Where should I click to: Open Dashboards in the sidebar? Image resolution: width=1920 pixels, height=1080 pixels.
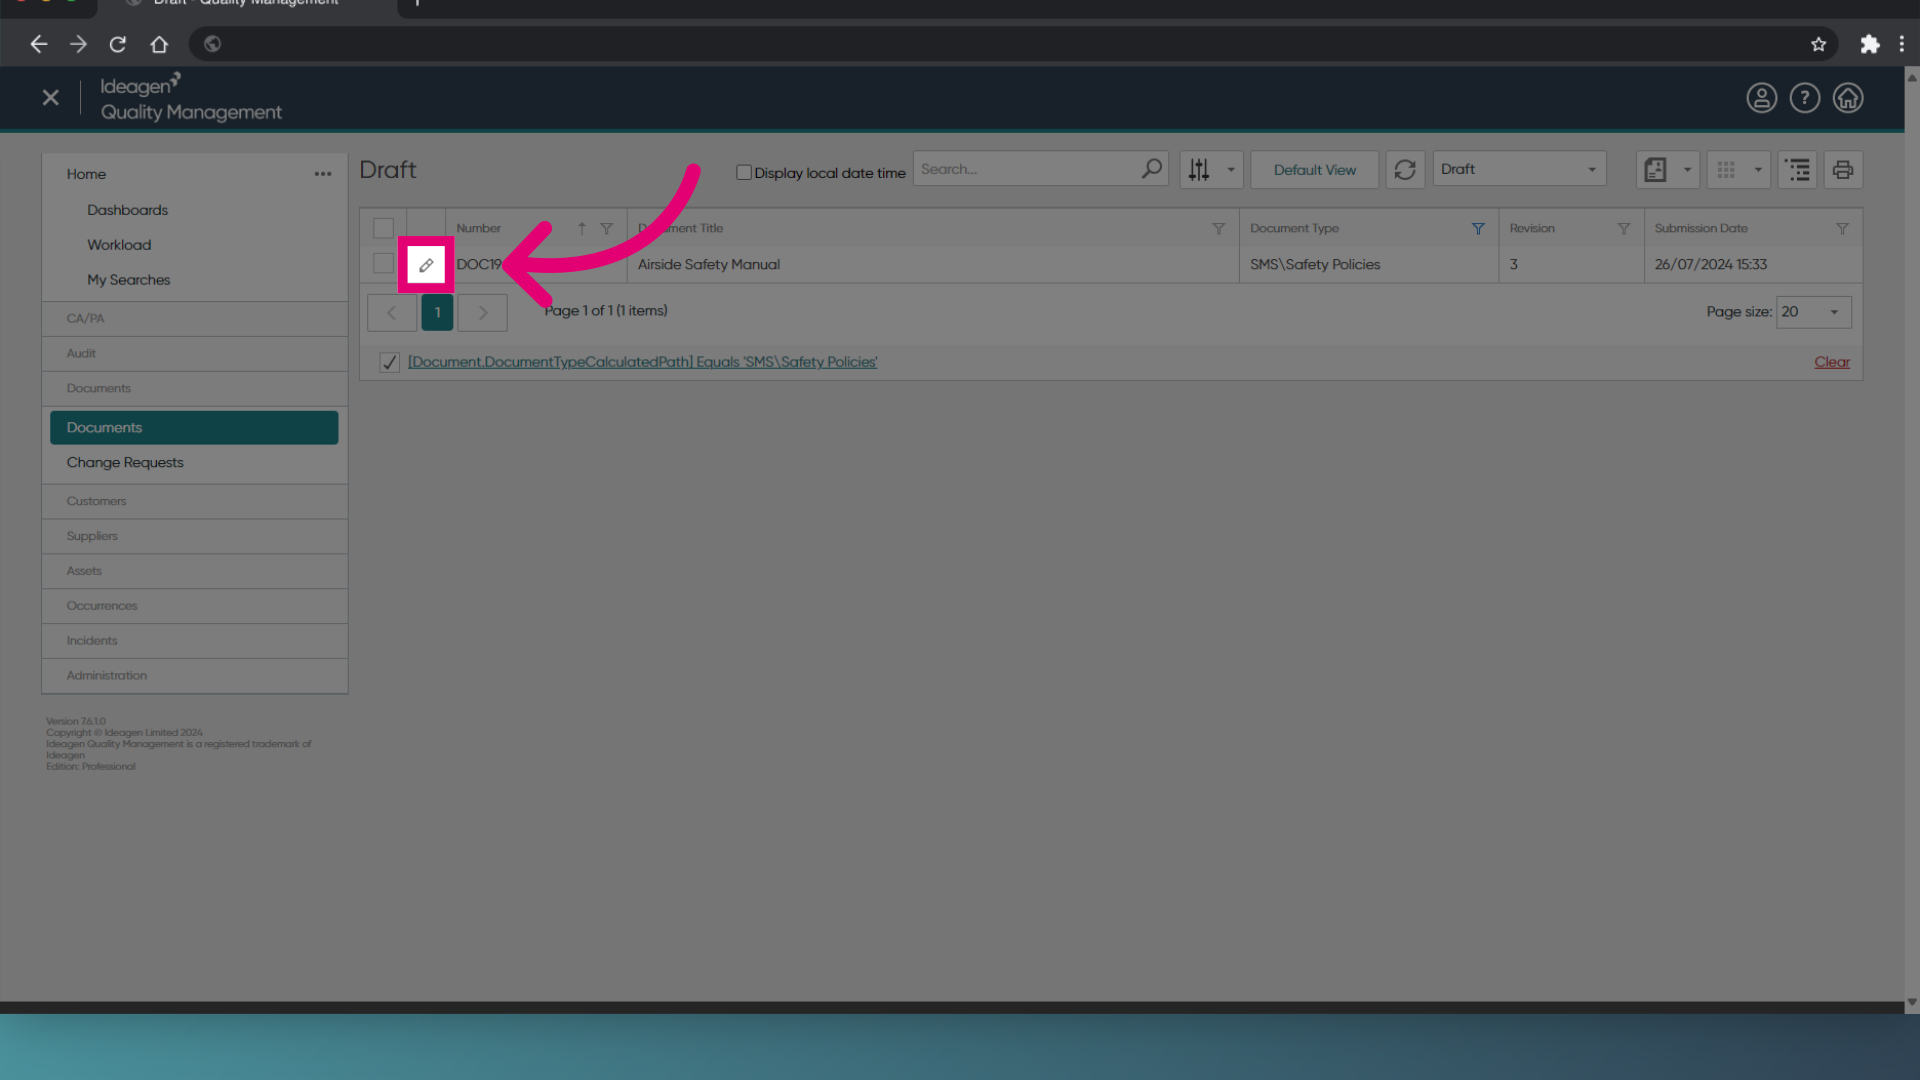127,210
